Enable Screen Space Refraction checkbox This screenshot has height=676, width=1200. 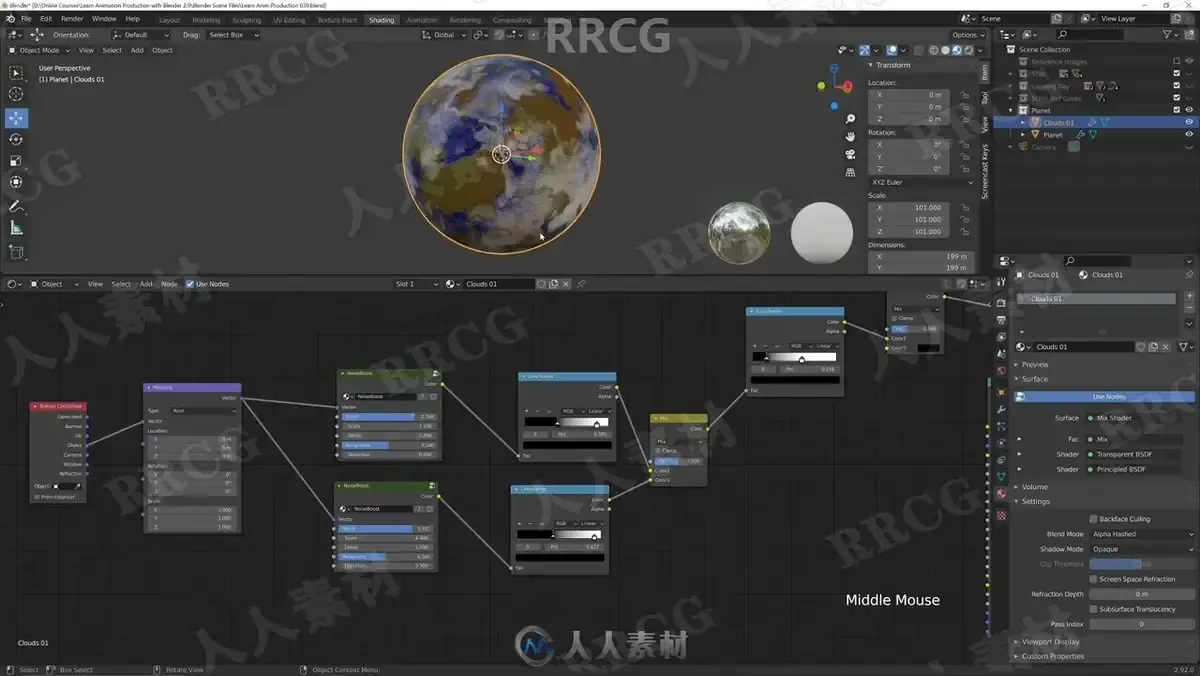point(1093,579)
